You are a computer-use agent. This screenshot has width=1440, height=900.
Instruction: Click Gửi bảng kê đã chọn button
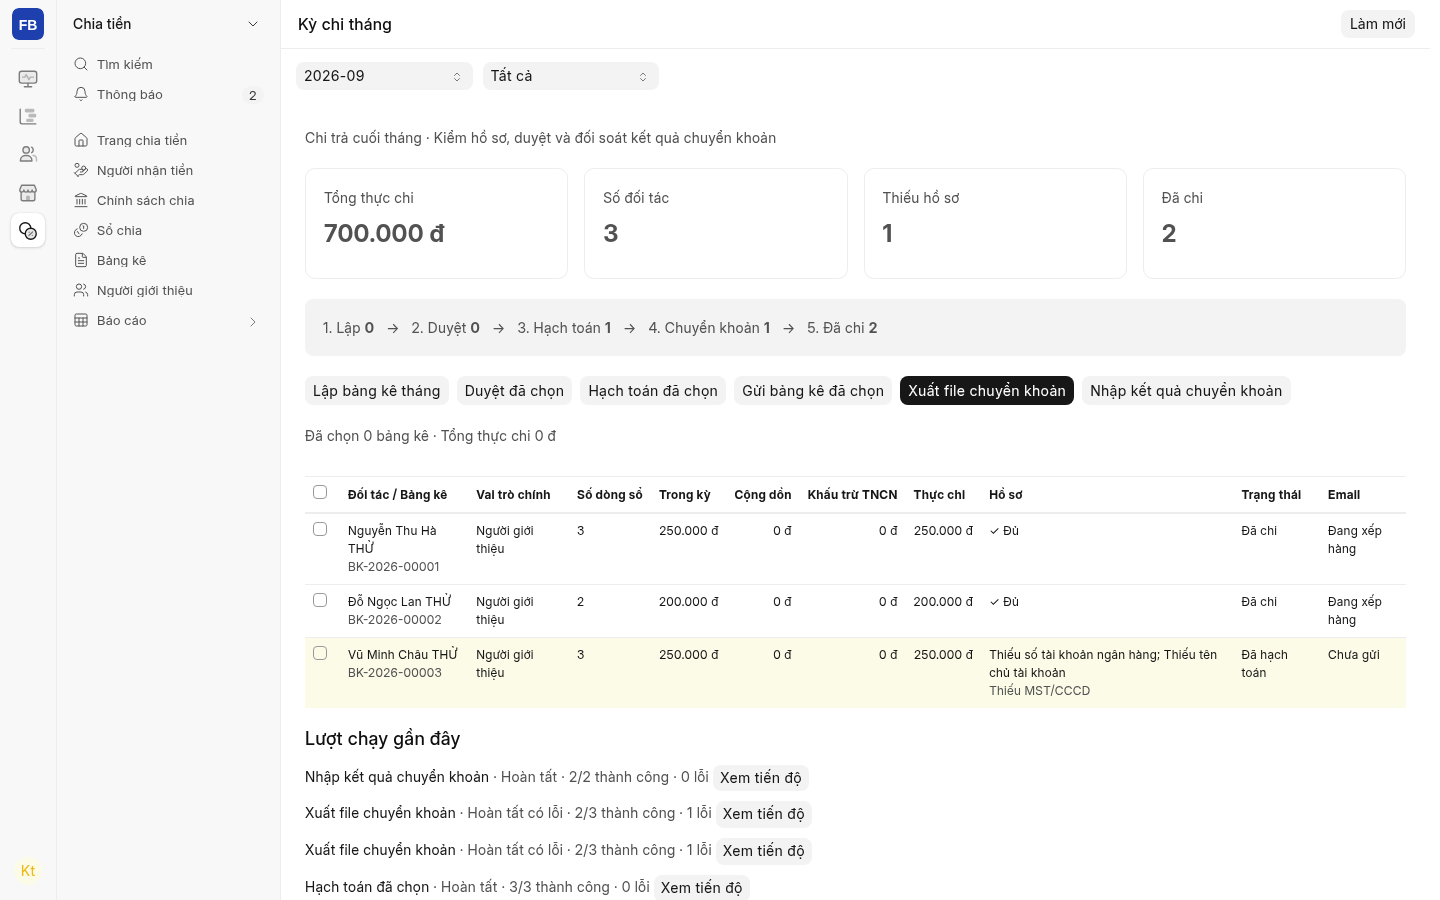click(813, 391)
